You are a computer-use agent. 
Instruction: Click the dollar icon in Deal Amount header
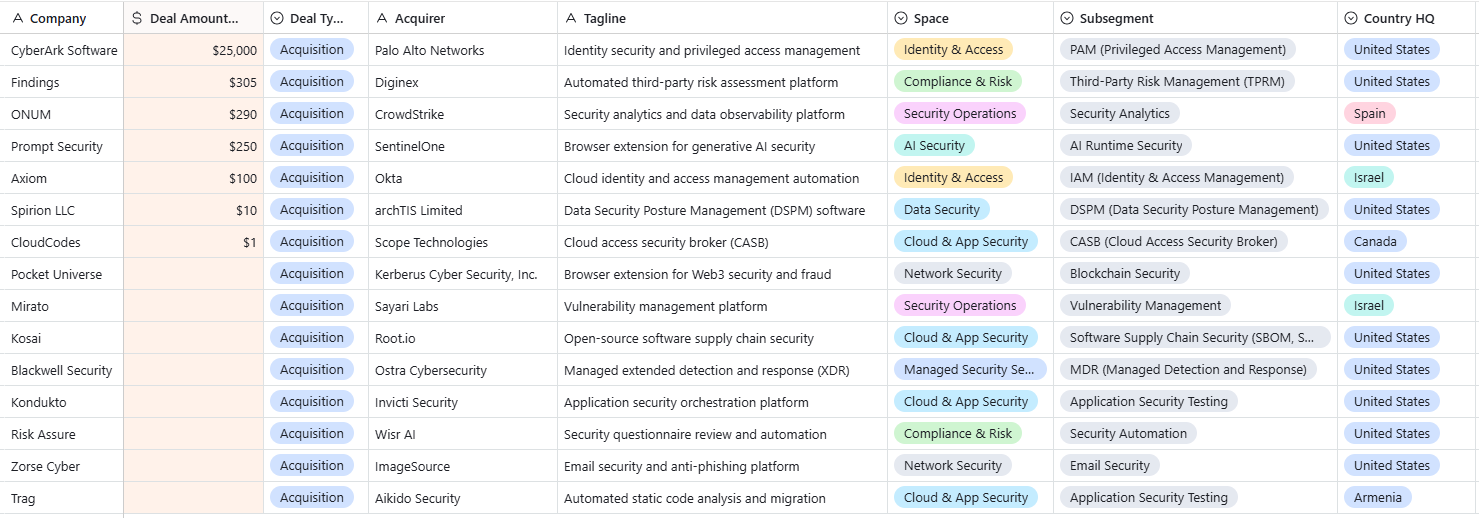137,18
